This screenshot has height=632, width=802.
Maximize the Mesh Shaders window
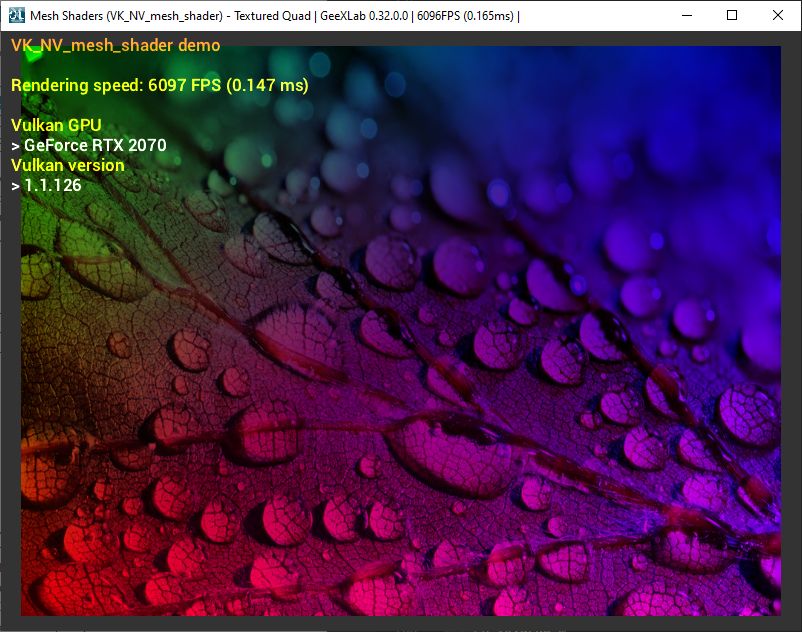pyautogui.click(x=732, y=15)
